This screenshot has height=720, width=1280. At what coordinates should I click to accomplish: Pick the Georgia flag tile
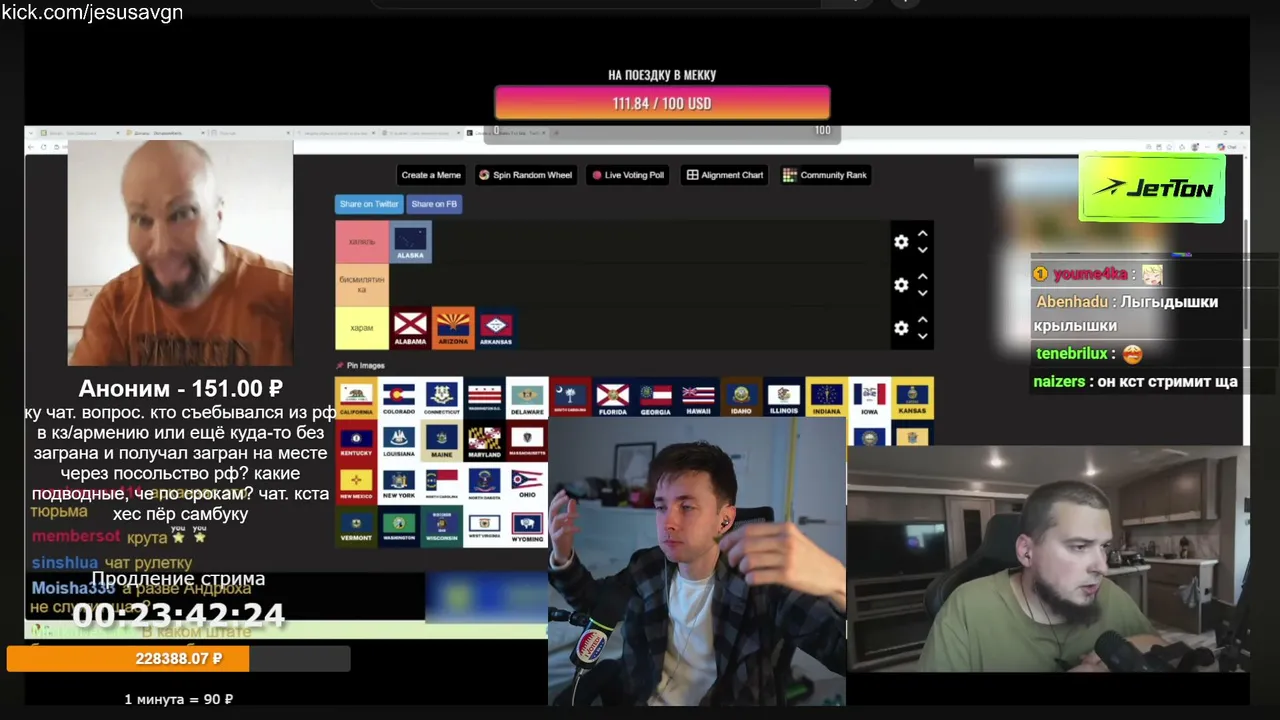[656, 398]
